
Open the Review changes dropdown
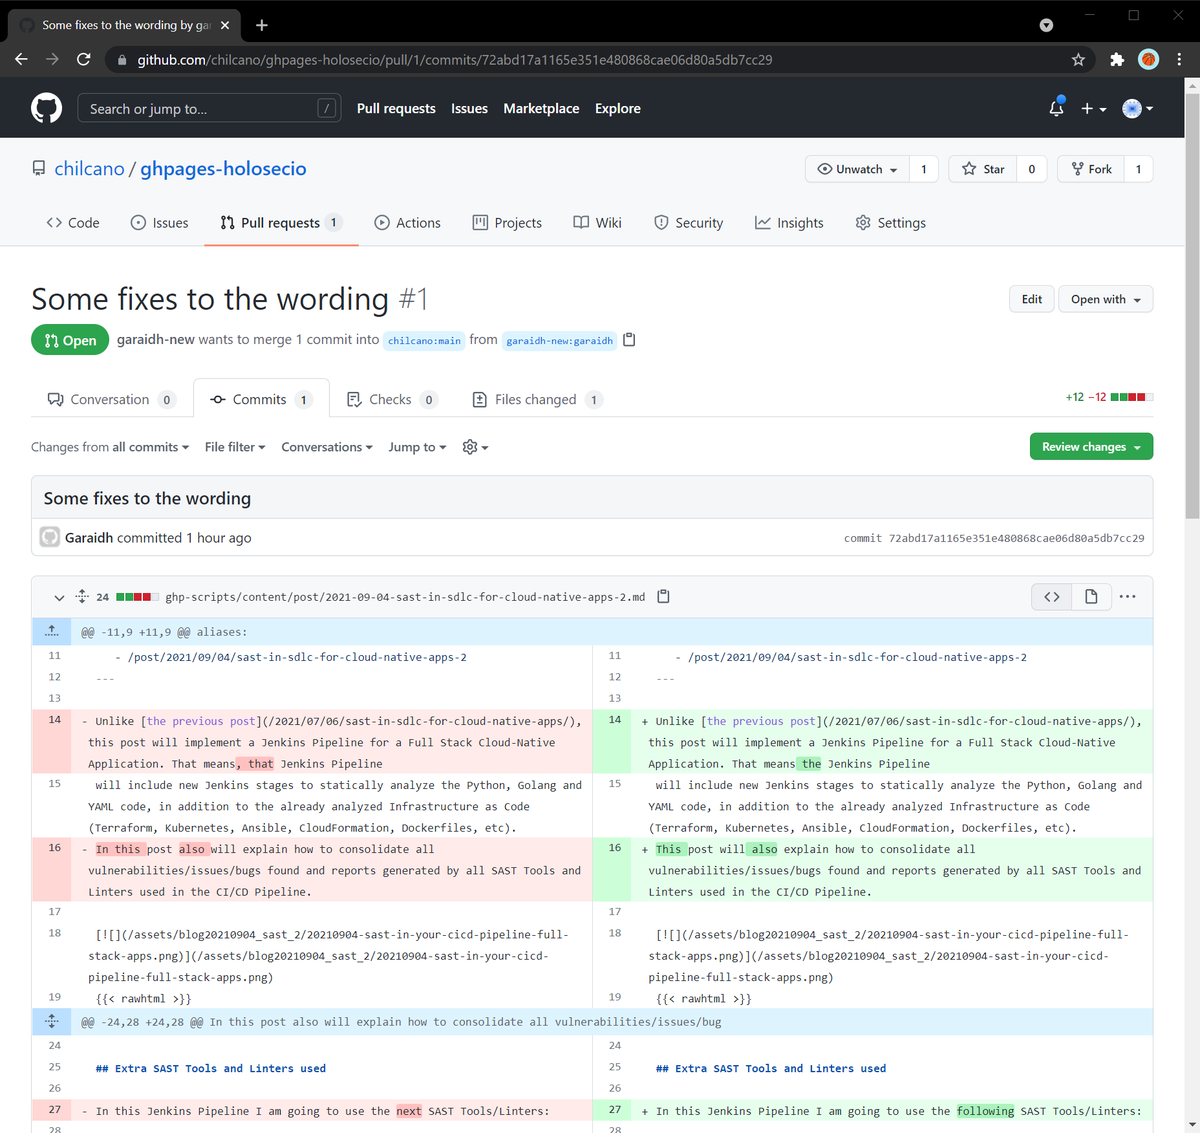1091,447
